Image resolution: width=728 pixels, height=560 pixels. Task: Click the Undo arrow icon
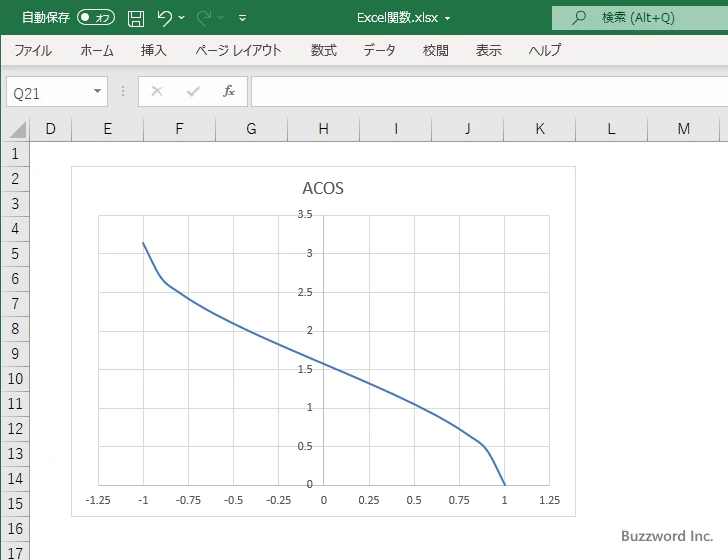point(164,18)
